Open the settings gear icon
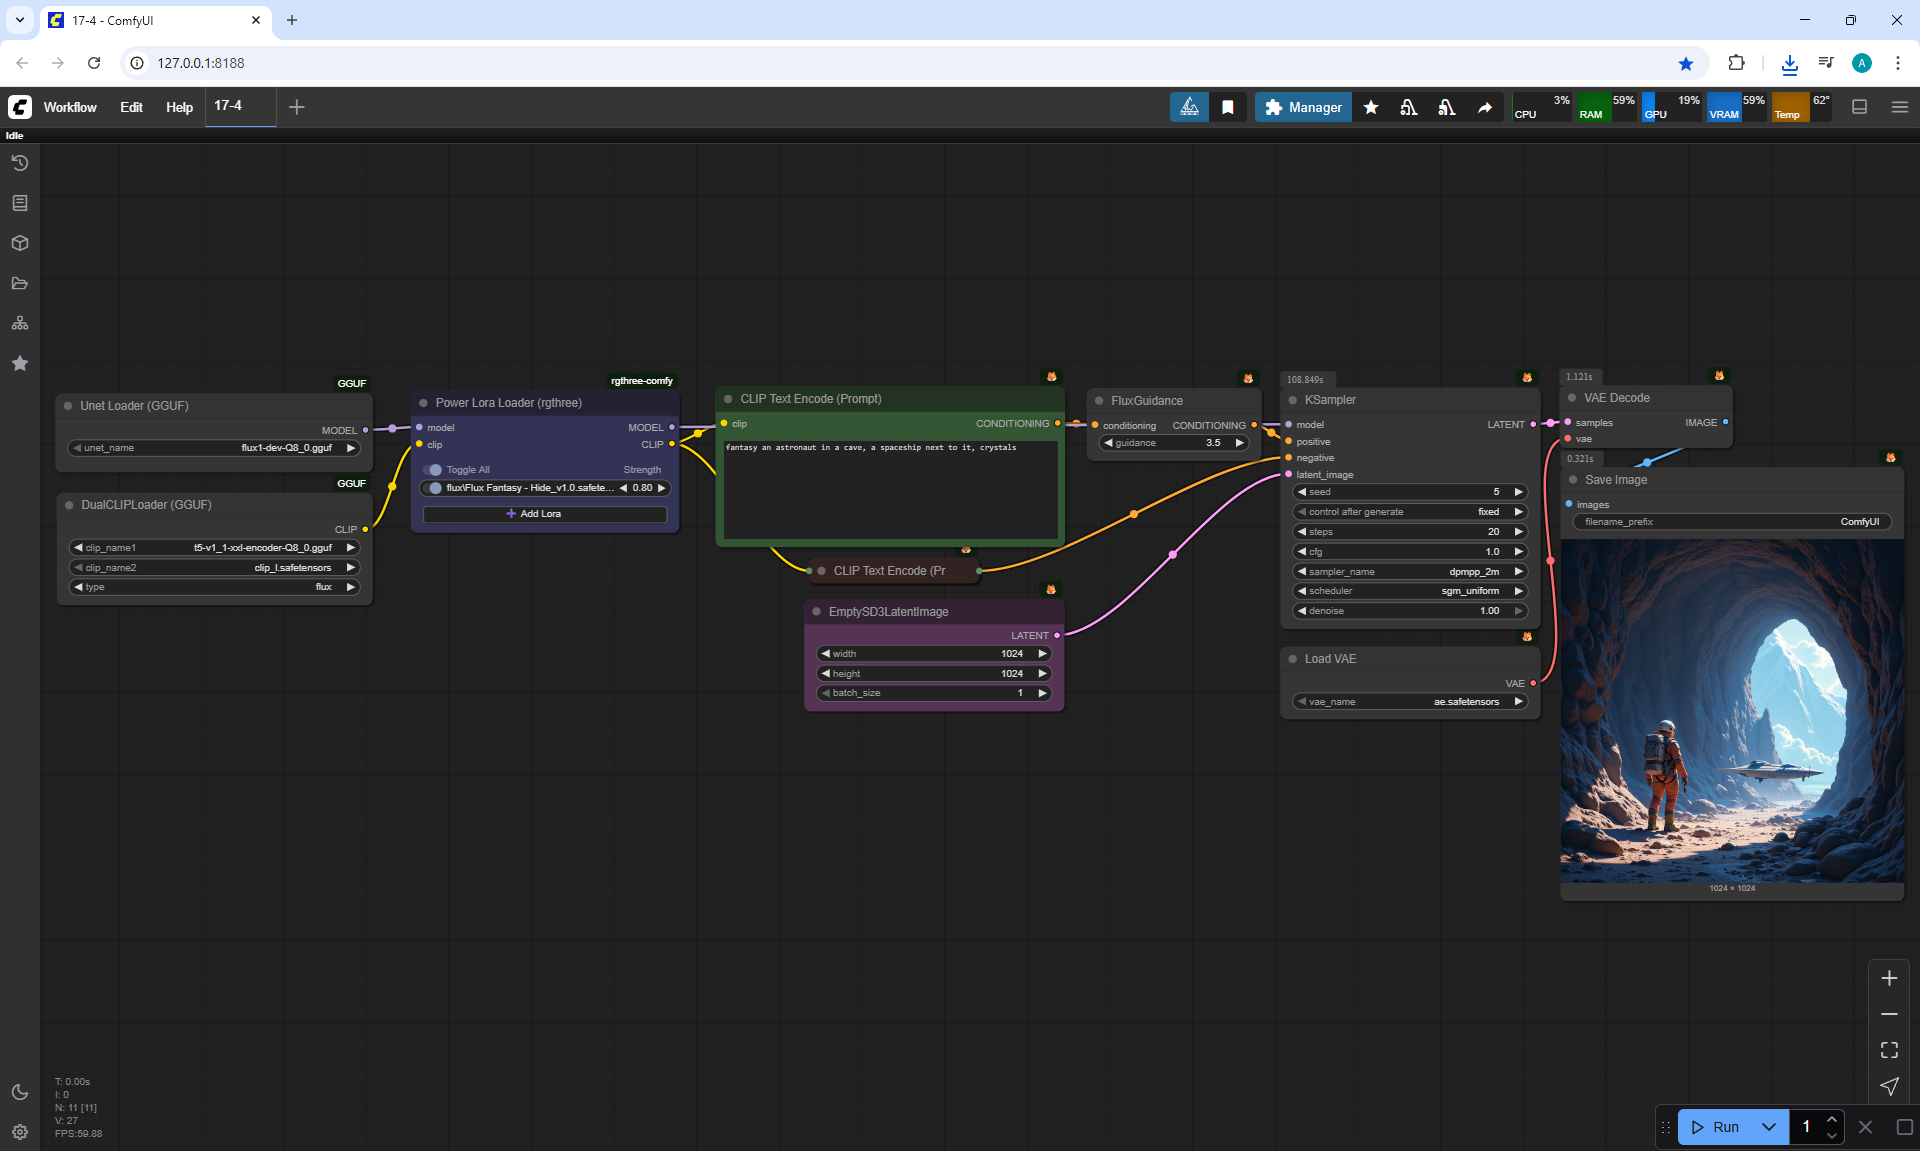Image resolution: width=1920 pixels, height=1151 pixels. [x=20, y=1132]
